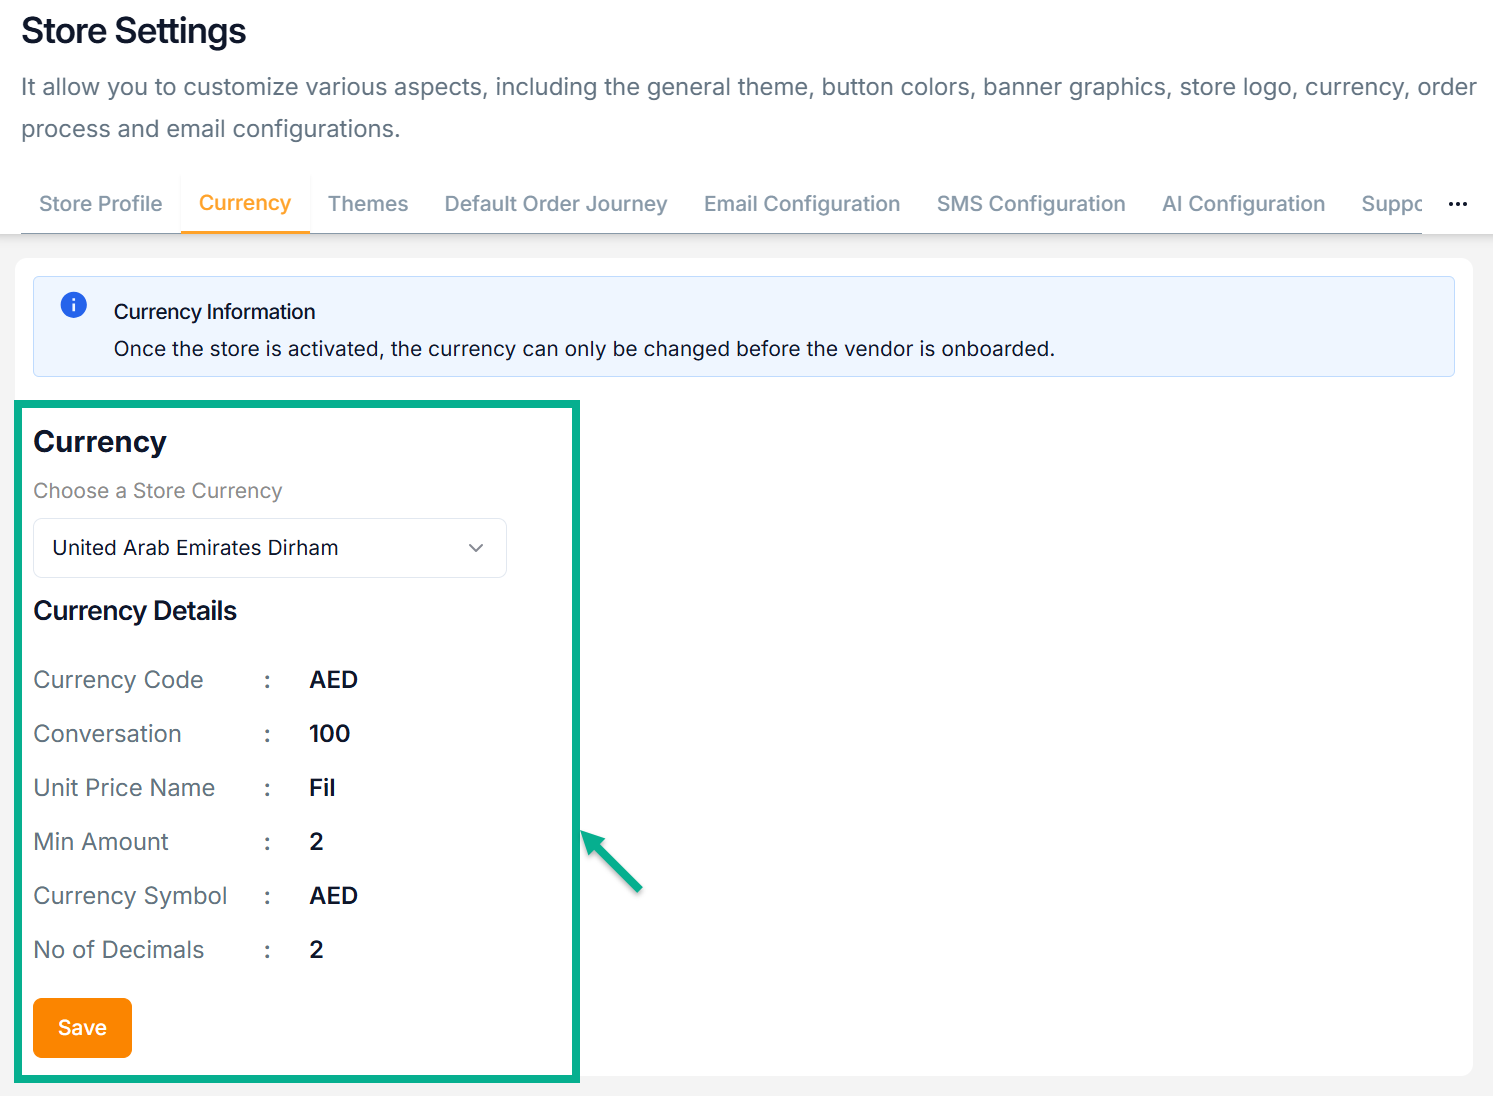This screenshot has height=1096, width=1493.
Task: Click the Min Amount value
Action: [316, 842]
